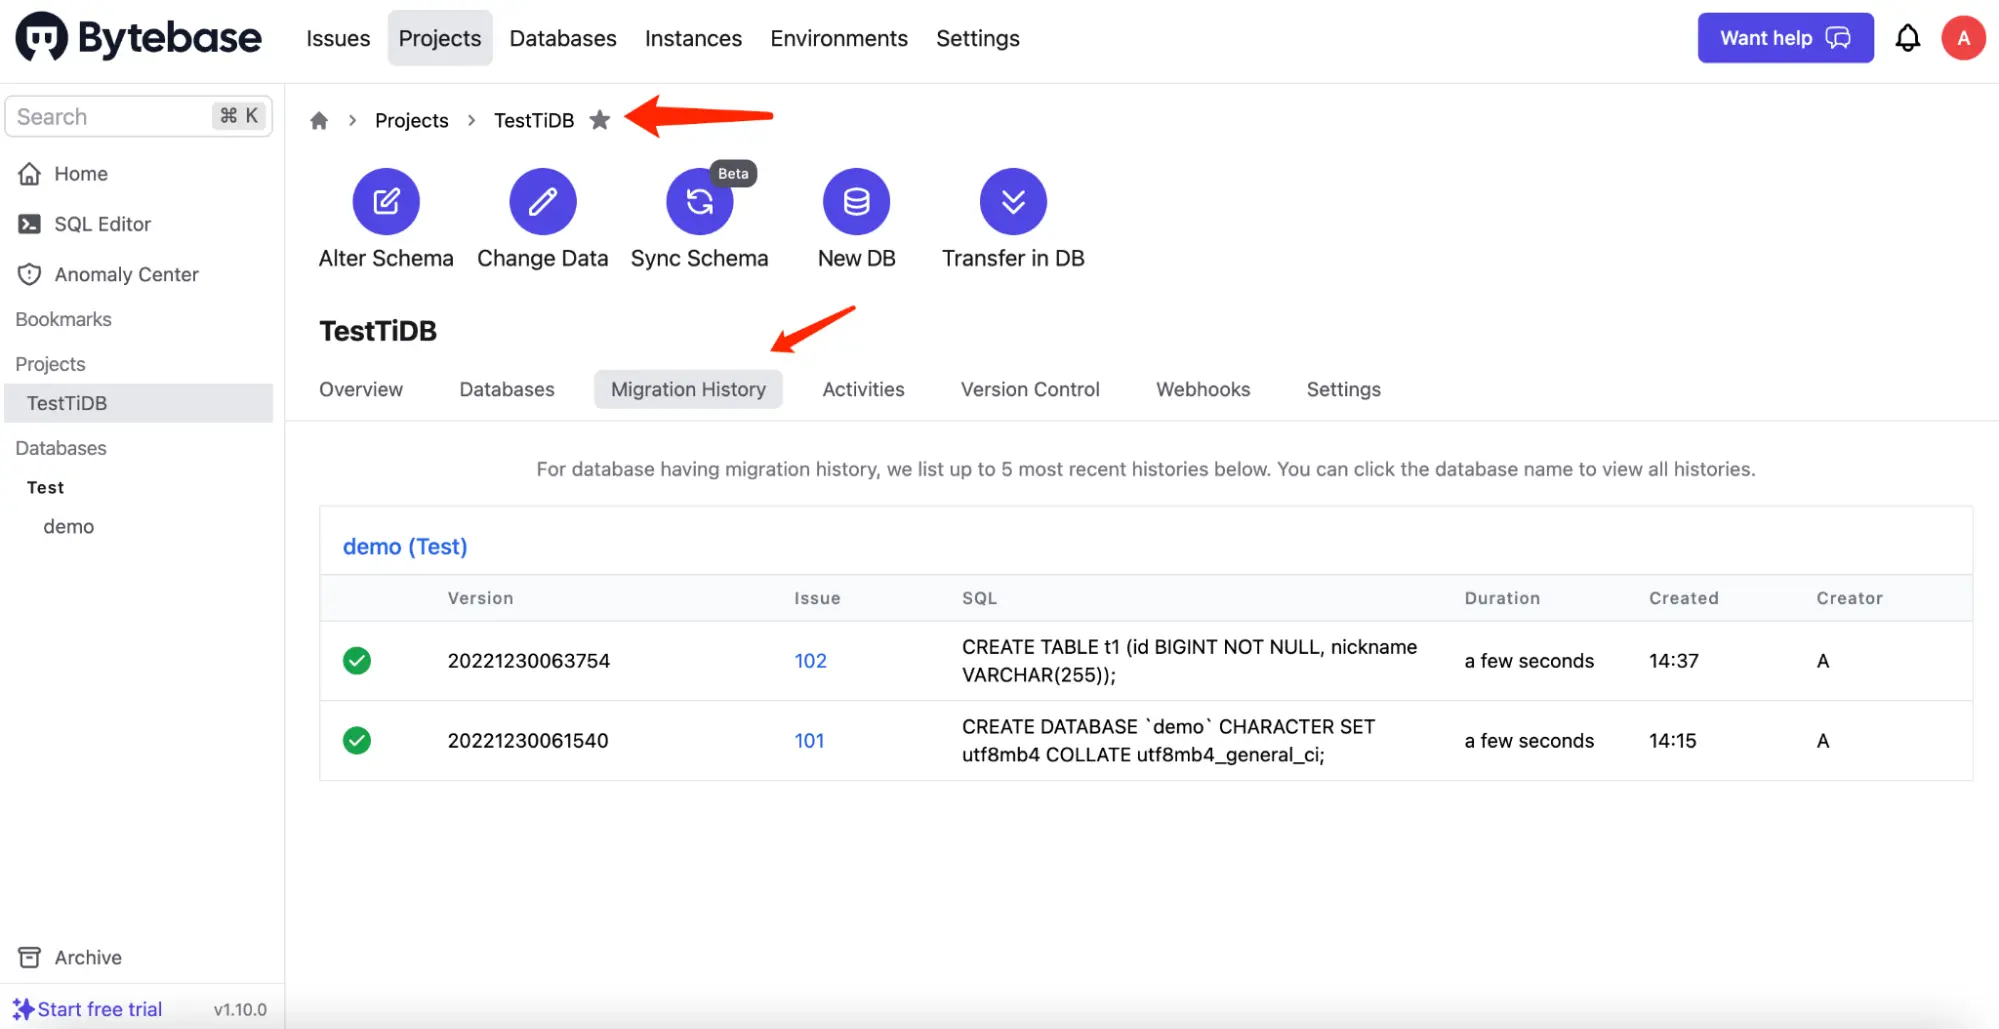Click the Alter Schema label

tap(386, 258)
